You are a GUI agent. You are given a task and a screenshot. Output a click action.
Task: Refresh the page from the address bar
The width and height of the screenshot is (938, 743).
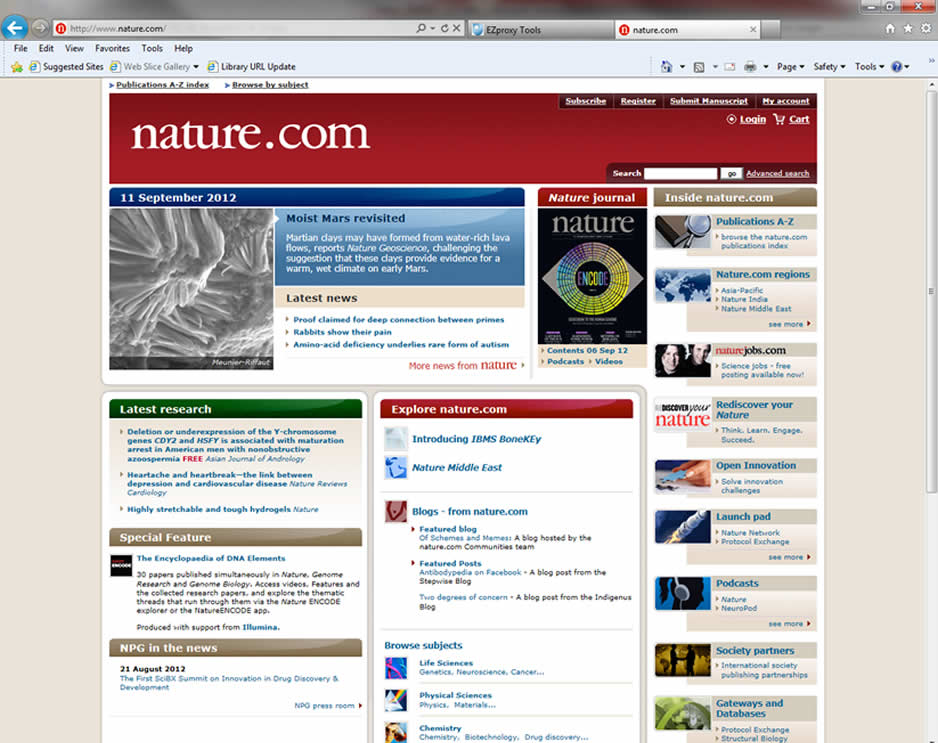pyautogui.click(x=444, y=28)
